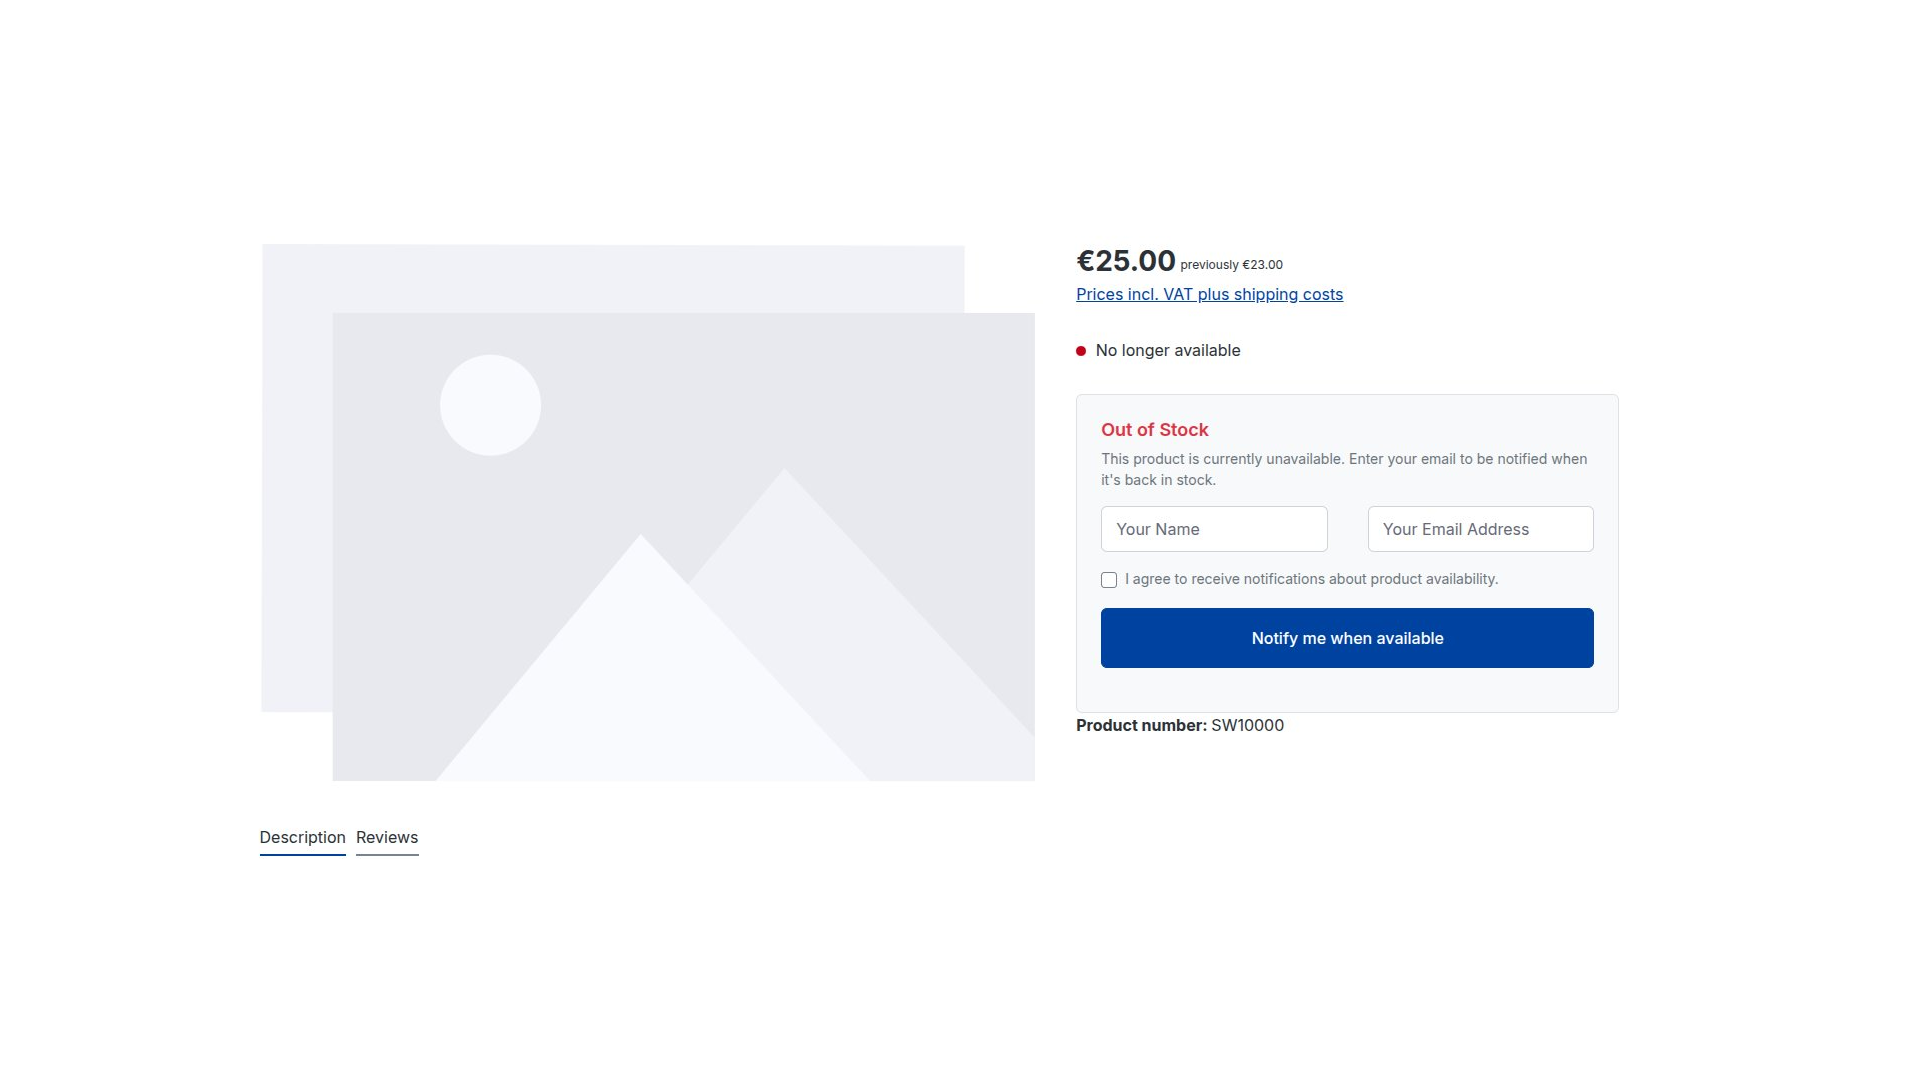The height and width of the screenshot is (1080, 1920).
Task: Switch to the Reviews tab
Action: click(387, 838)
